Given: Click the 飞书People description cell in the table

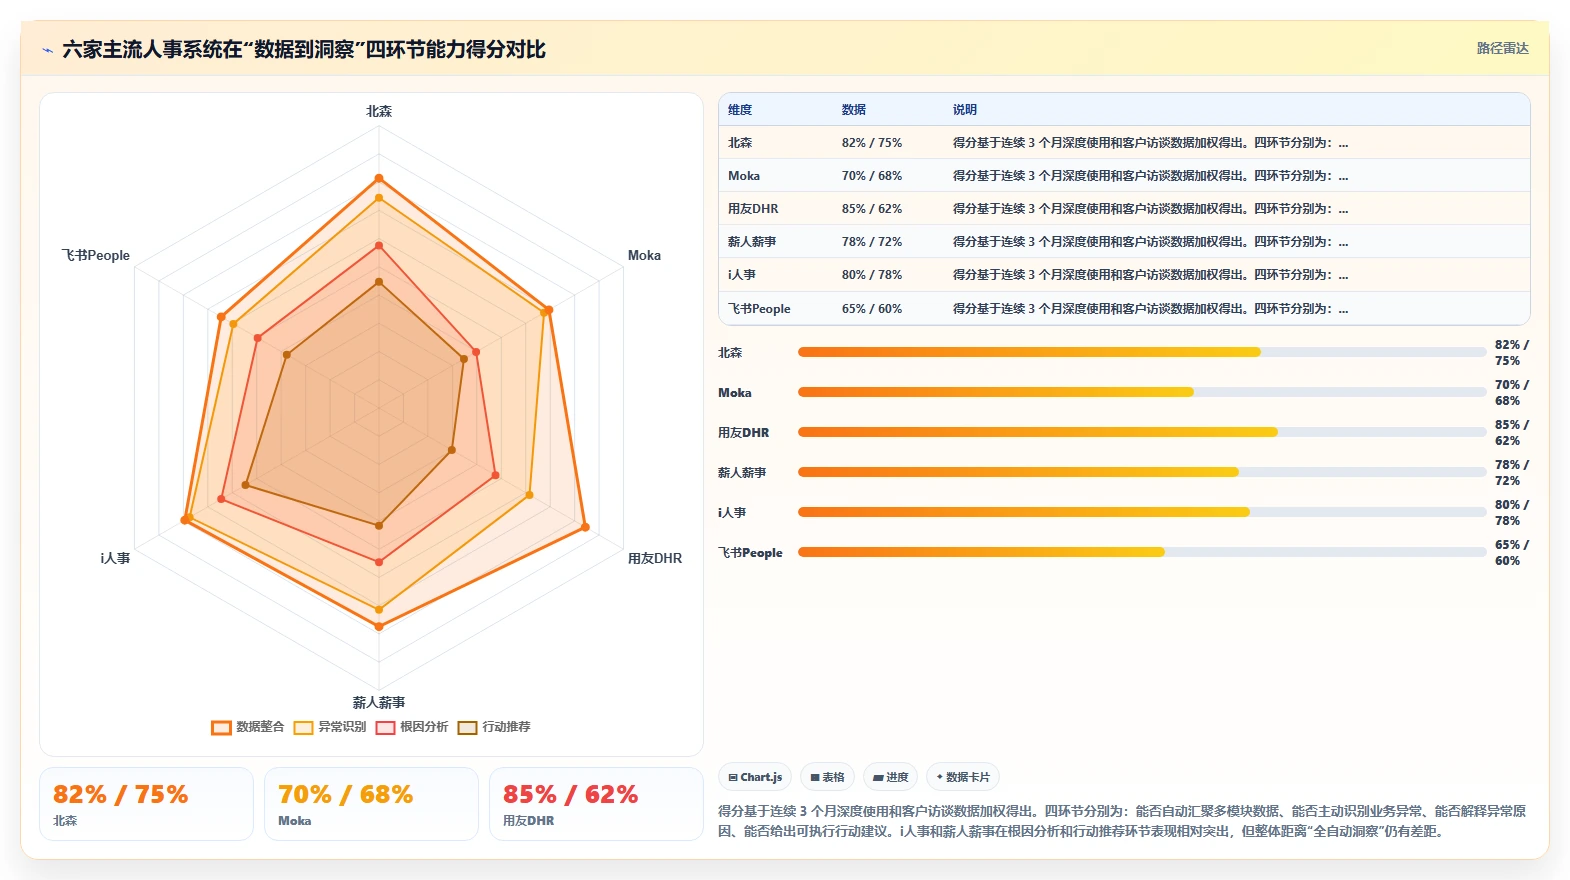Looking at the screenshot, I should click(x=1150, y=309).
